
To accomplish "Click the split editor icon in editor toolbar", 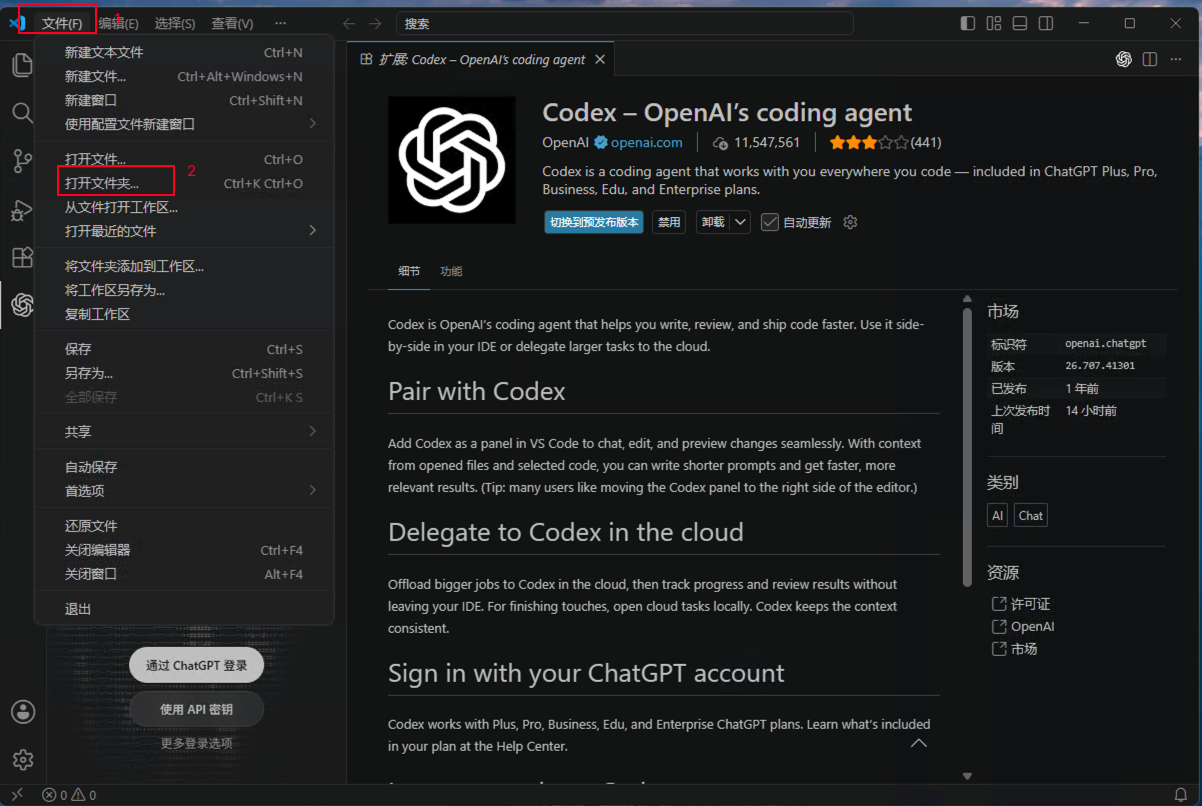I will (1150, 60).
